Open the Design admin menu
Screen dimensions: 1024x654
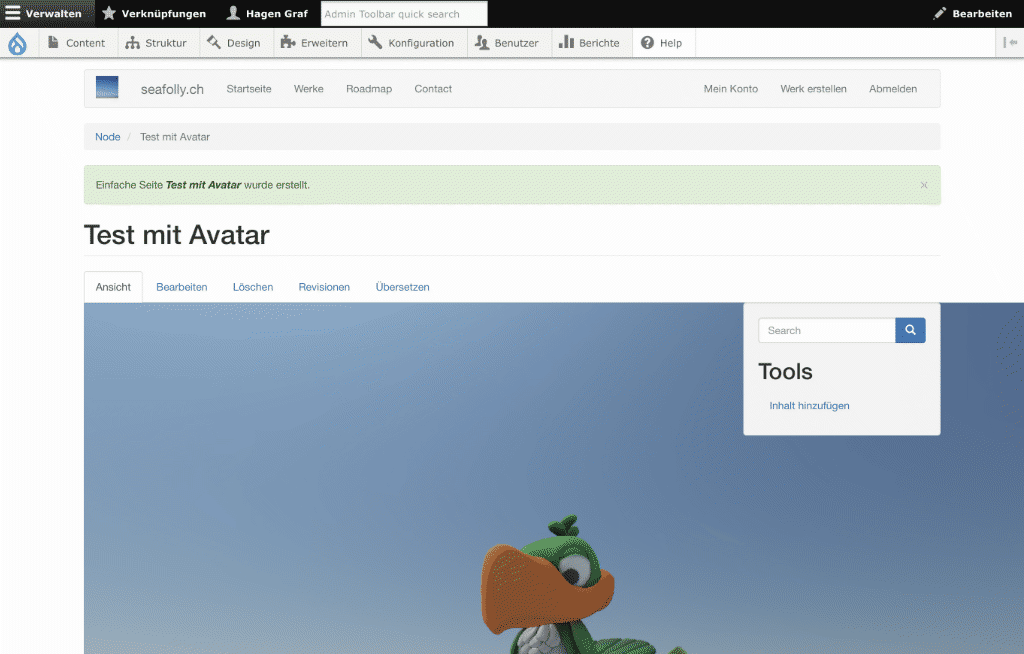click(x=234, y=43)
